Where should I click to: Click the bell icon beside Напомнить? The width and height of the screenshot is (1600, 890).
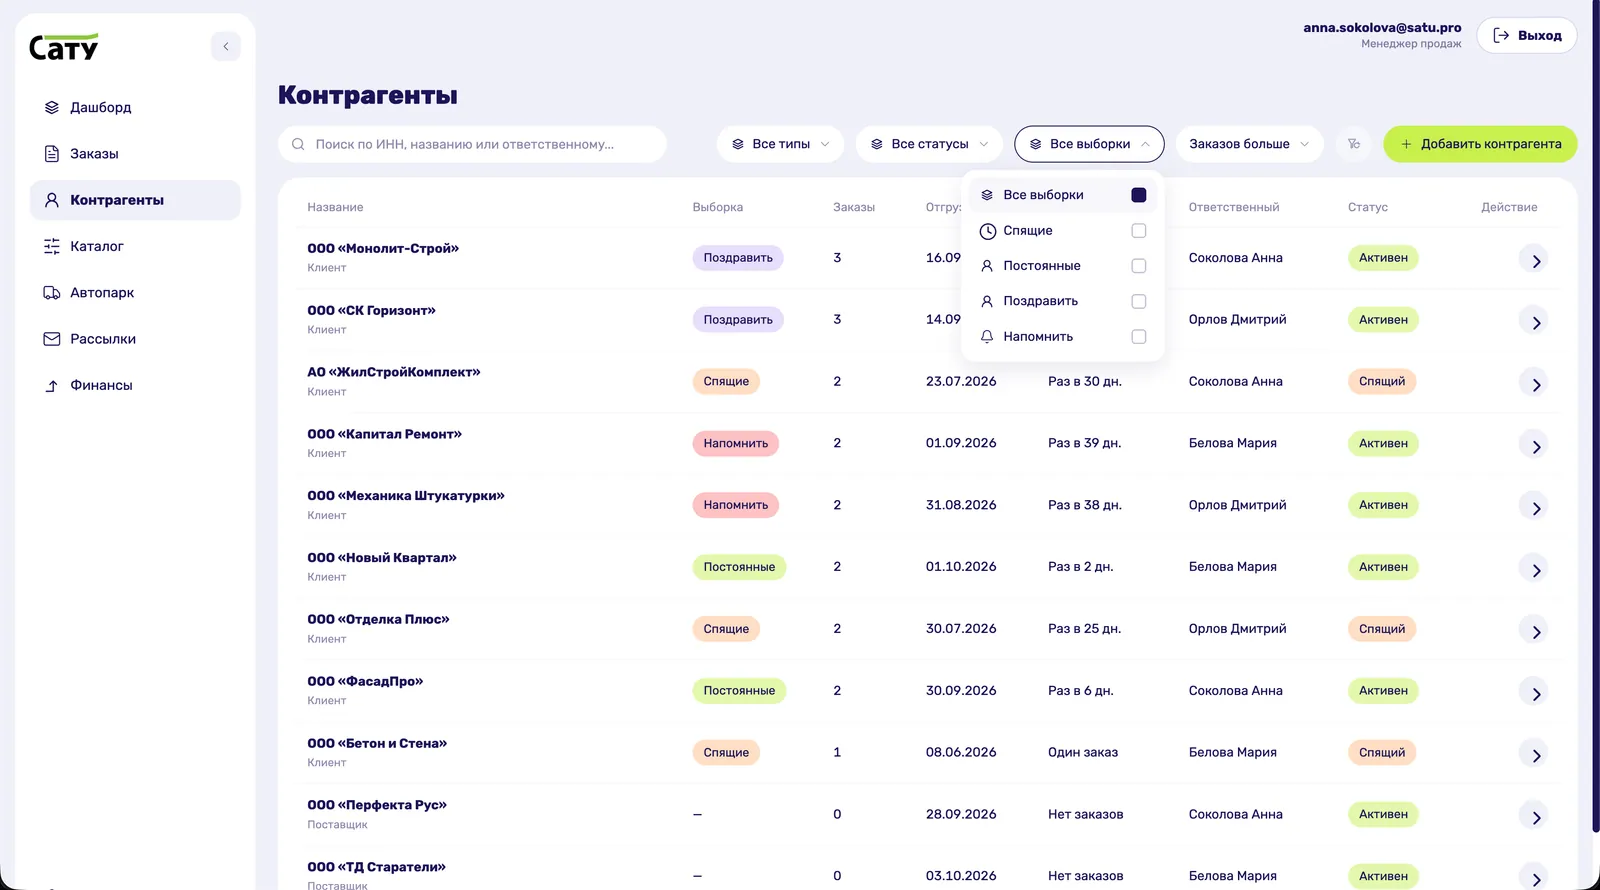coord(987,337)
